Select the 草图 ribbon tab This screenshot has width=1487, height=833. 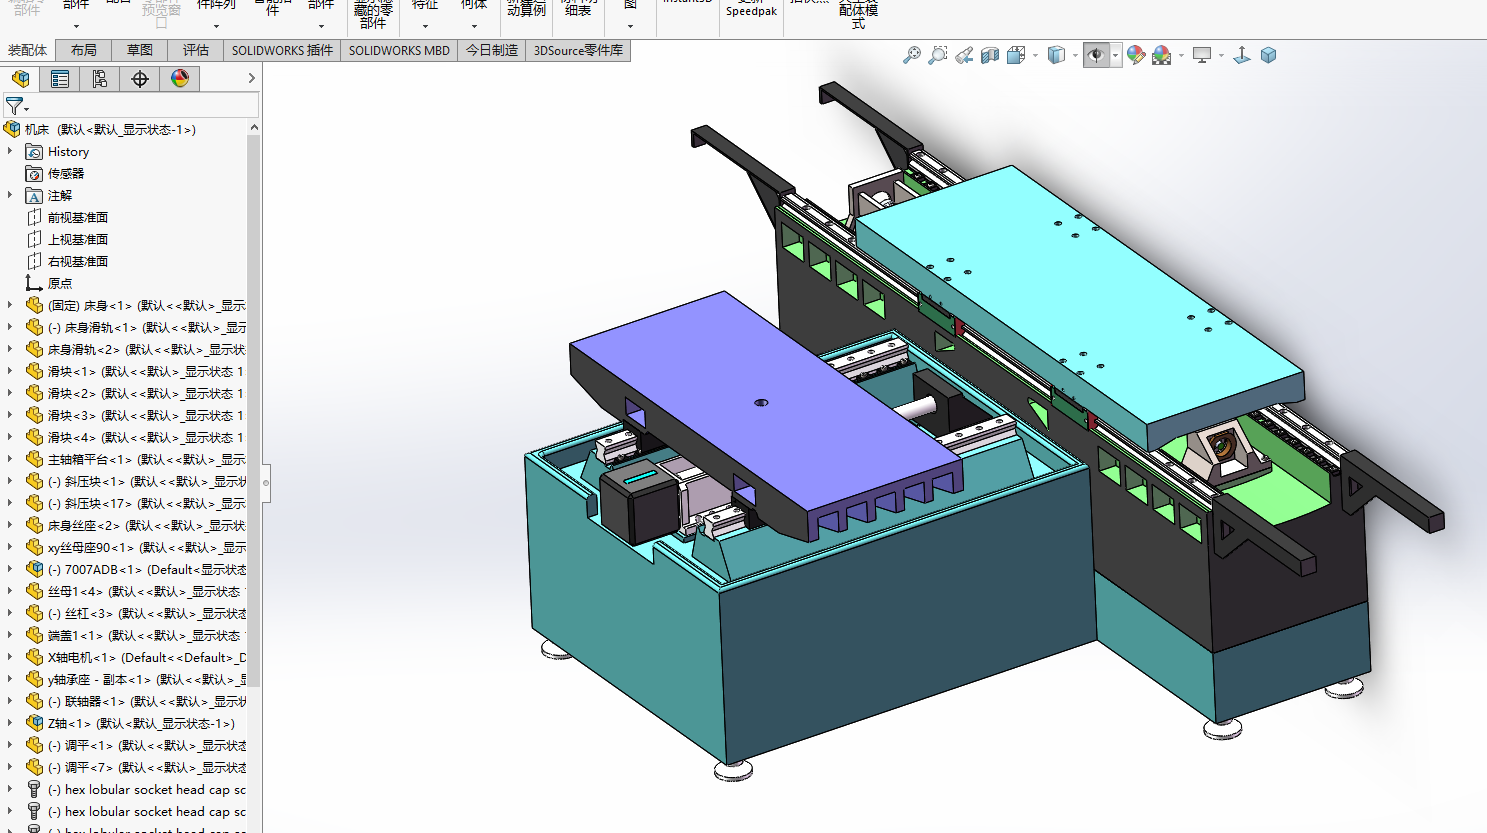pyautogui.click(x=140, y=50)
